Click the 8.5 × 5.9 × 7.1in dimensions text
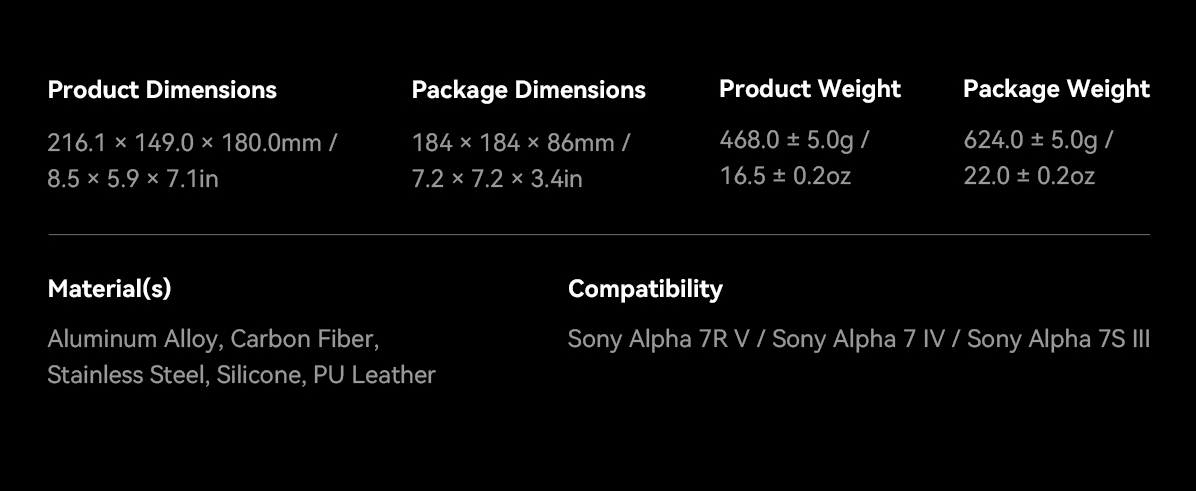The width and height of the screenshot is (1196, 491). point(133,179)
